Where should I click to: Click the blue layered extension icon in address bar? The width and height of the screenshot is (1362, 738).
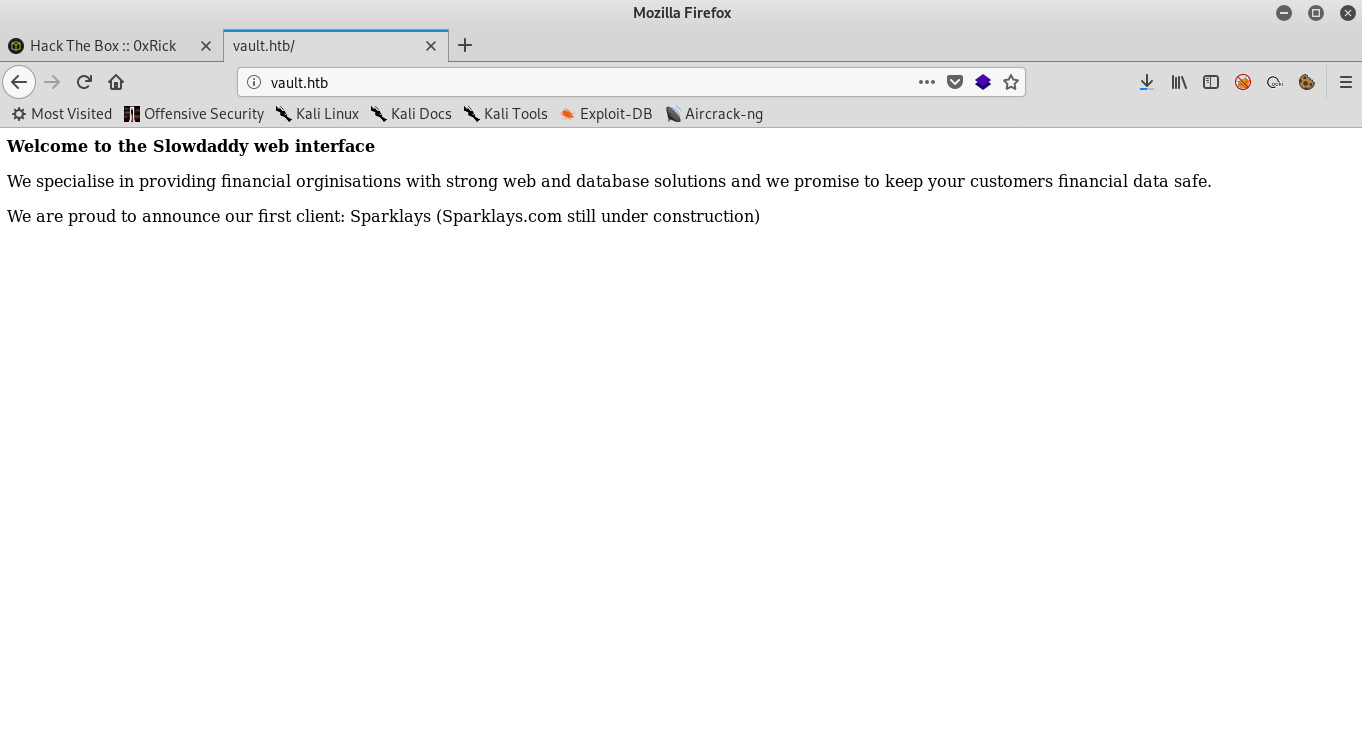(x=983, y=82)
